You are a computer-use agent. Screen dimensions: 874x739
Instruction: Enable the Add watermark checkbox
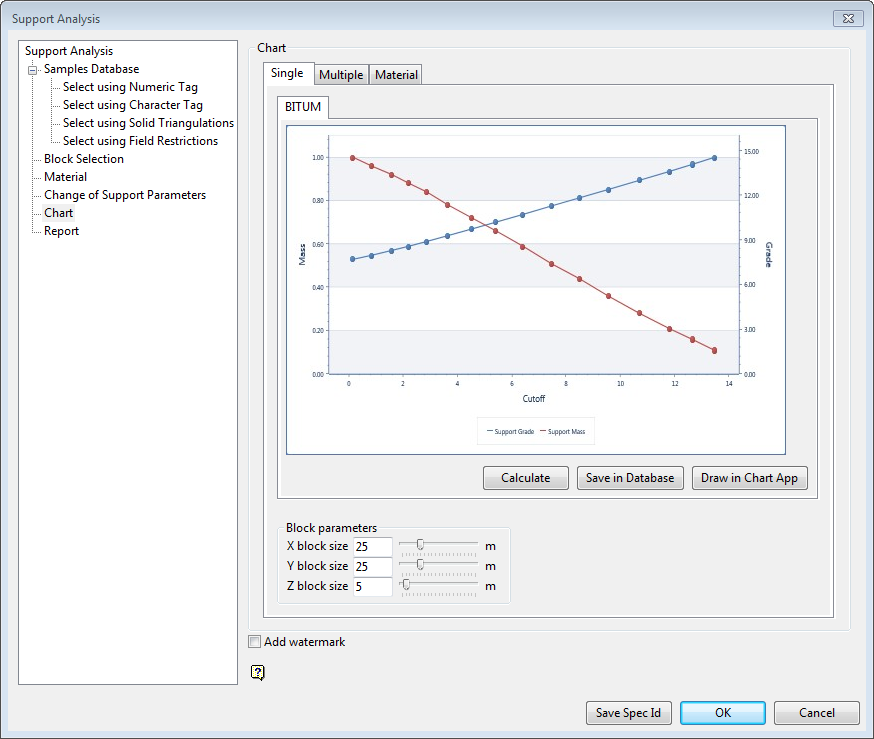click(255, 641)
